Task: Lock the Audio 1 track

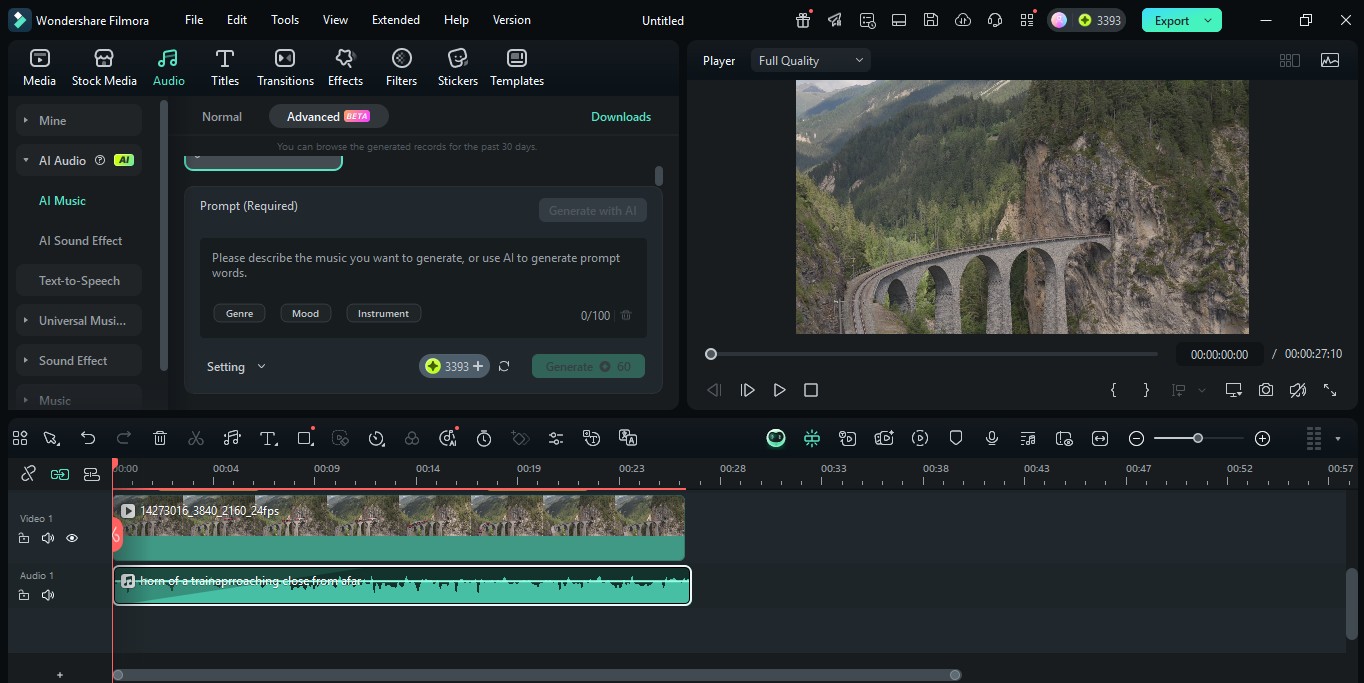Action: (x=24, y=595)
